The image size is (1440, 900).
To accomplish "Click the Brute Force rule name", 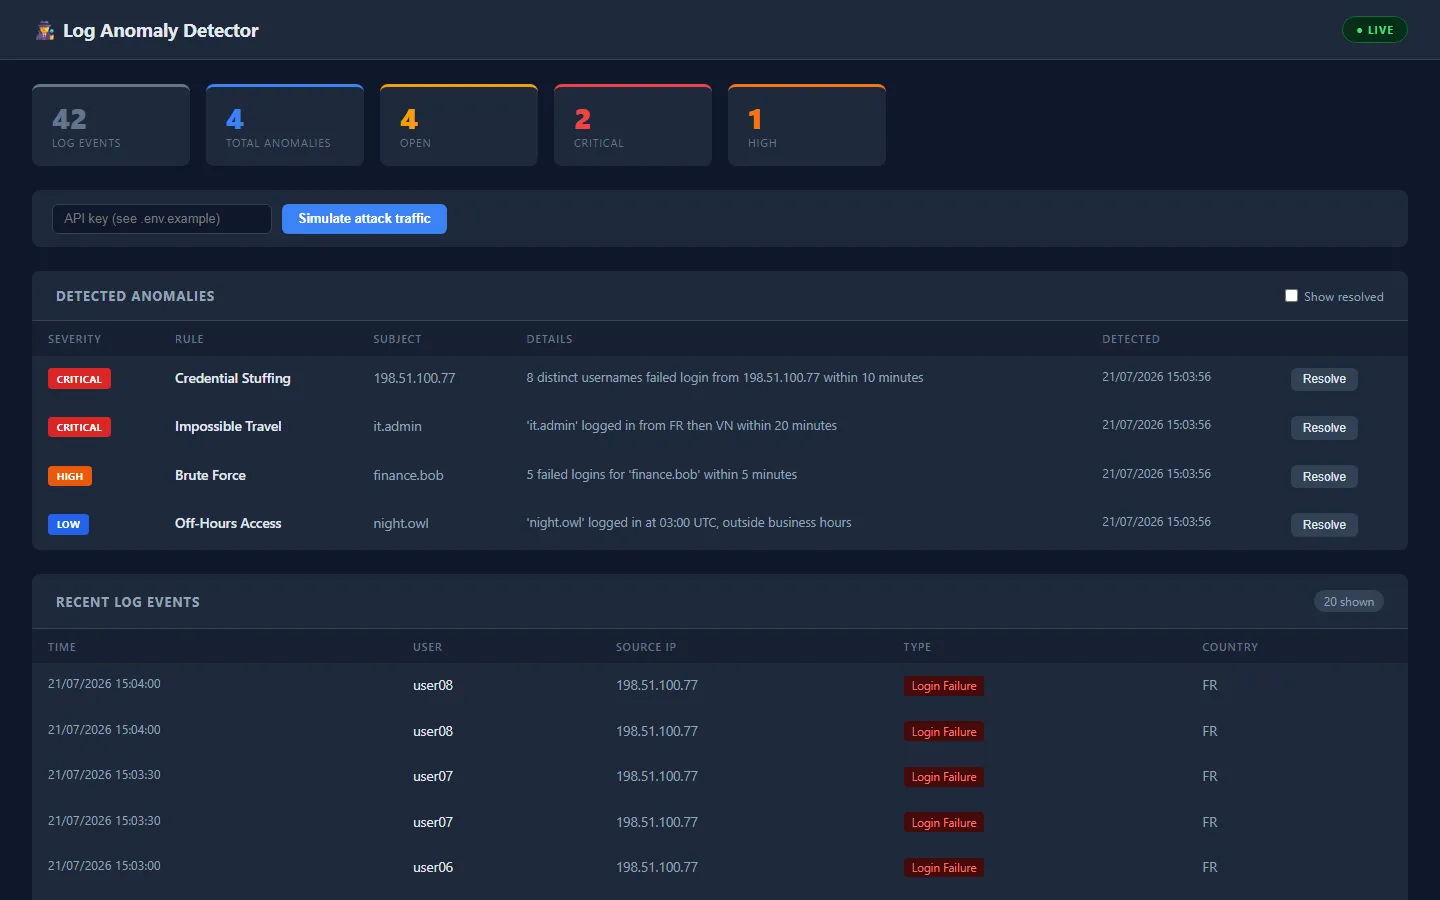I will [x=210, y=475].
